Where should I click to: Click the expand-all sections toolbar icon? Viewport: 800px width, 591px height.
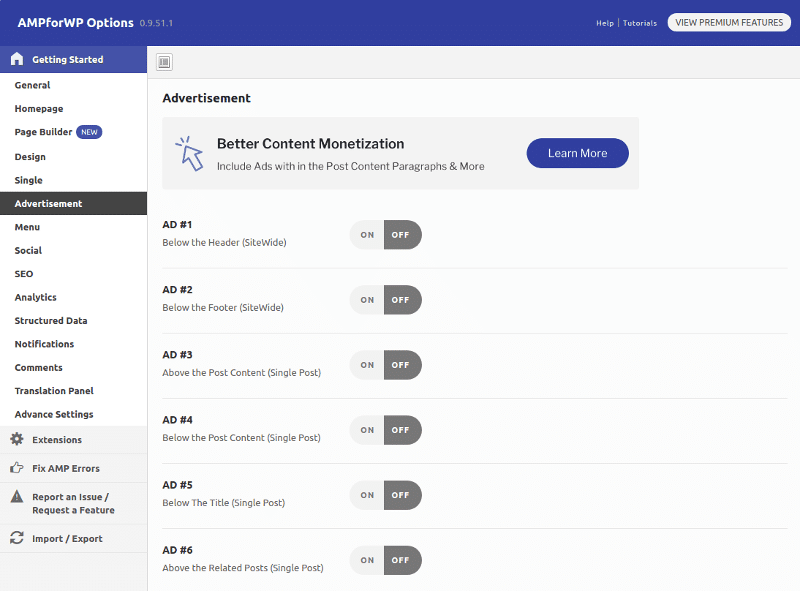[164, 62]
